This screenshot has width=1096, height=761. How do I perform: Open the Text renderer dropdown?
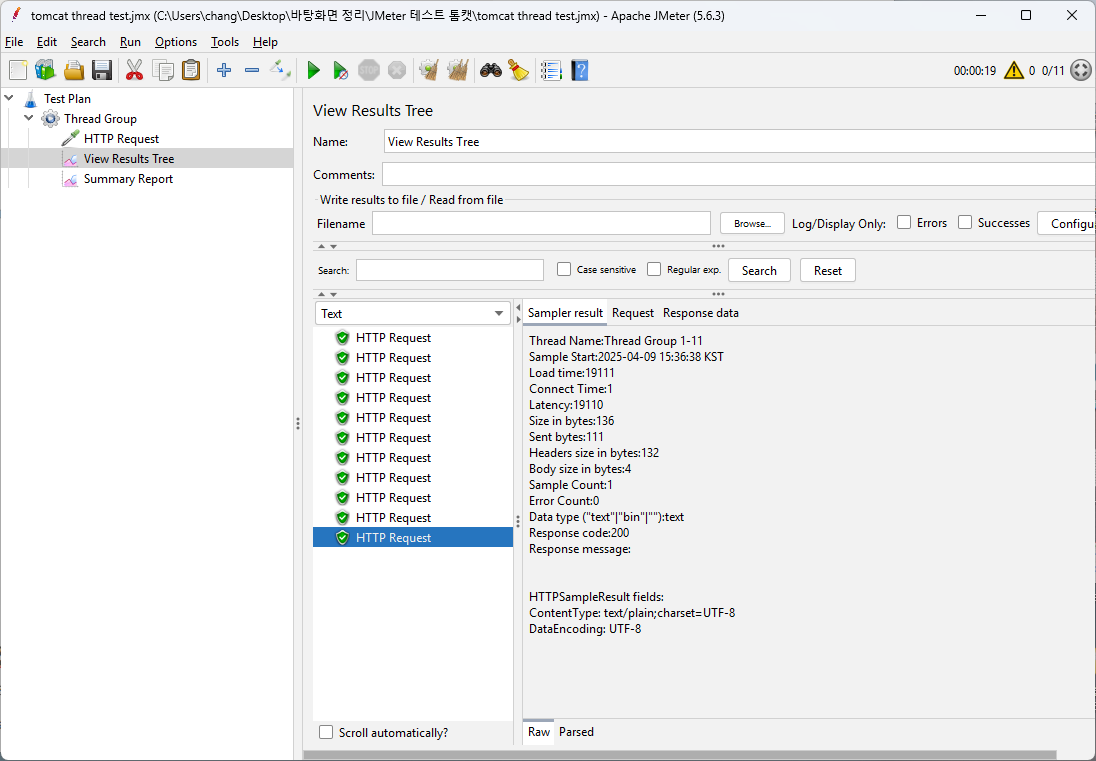pyautogui.click(x=412, y=313)
